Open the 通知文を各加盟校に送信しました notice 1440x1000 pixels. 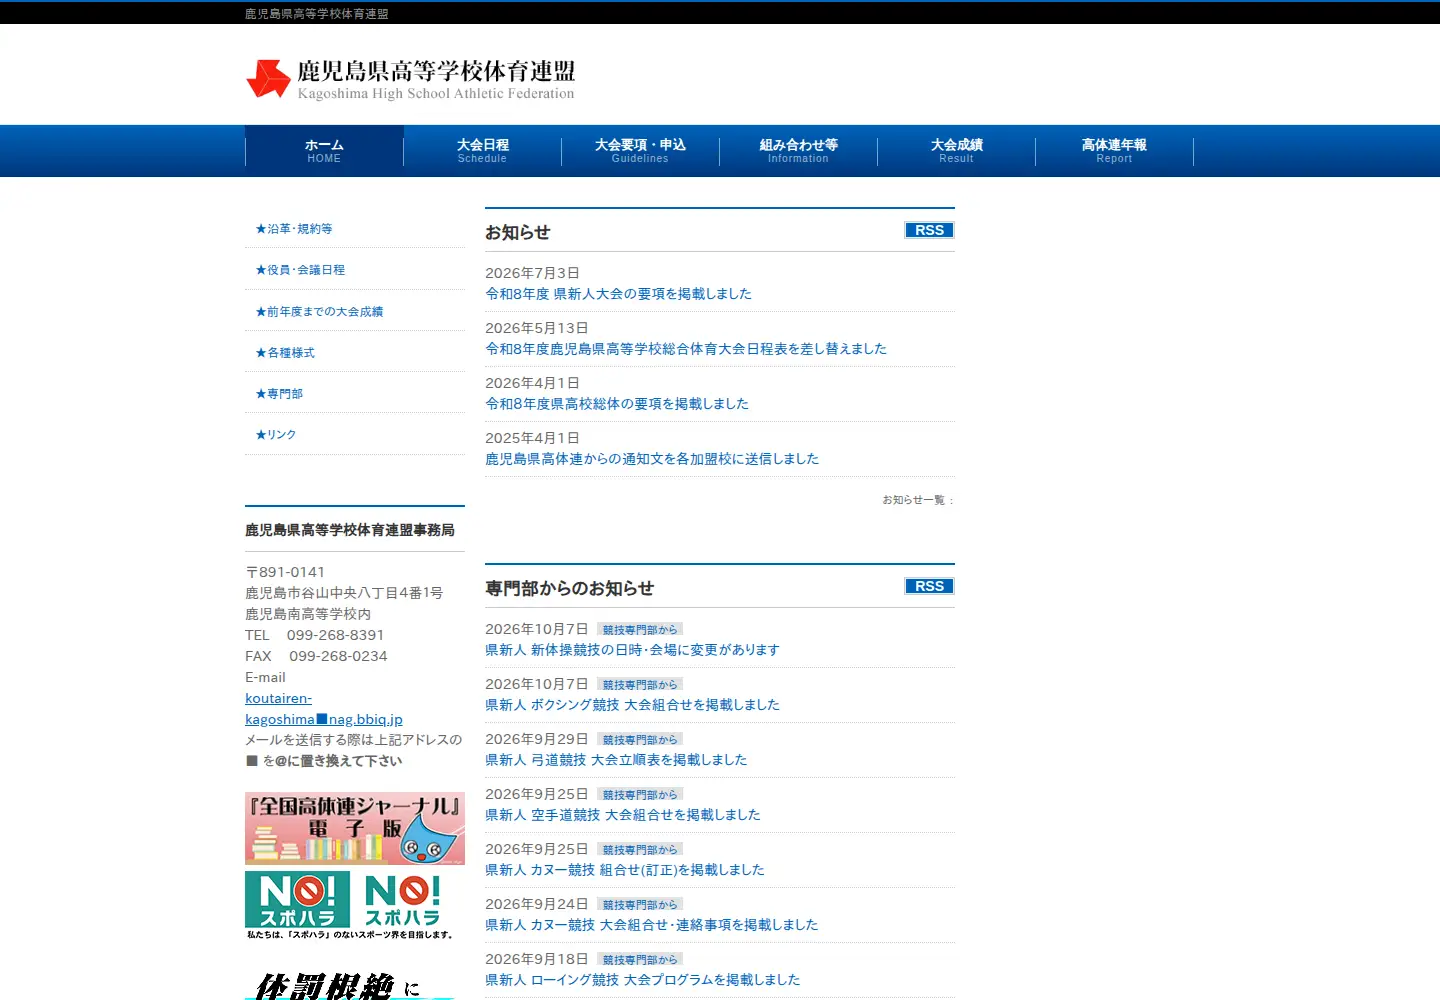pyautogui.click(x=652, y=459)
